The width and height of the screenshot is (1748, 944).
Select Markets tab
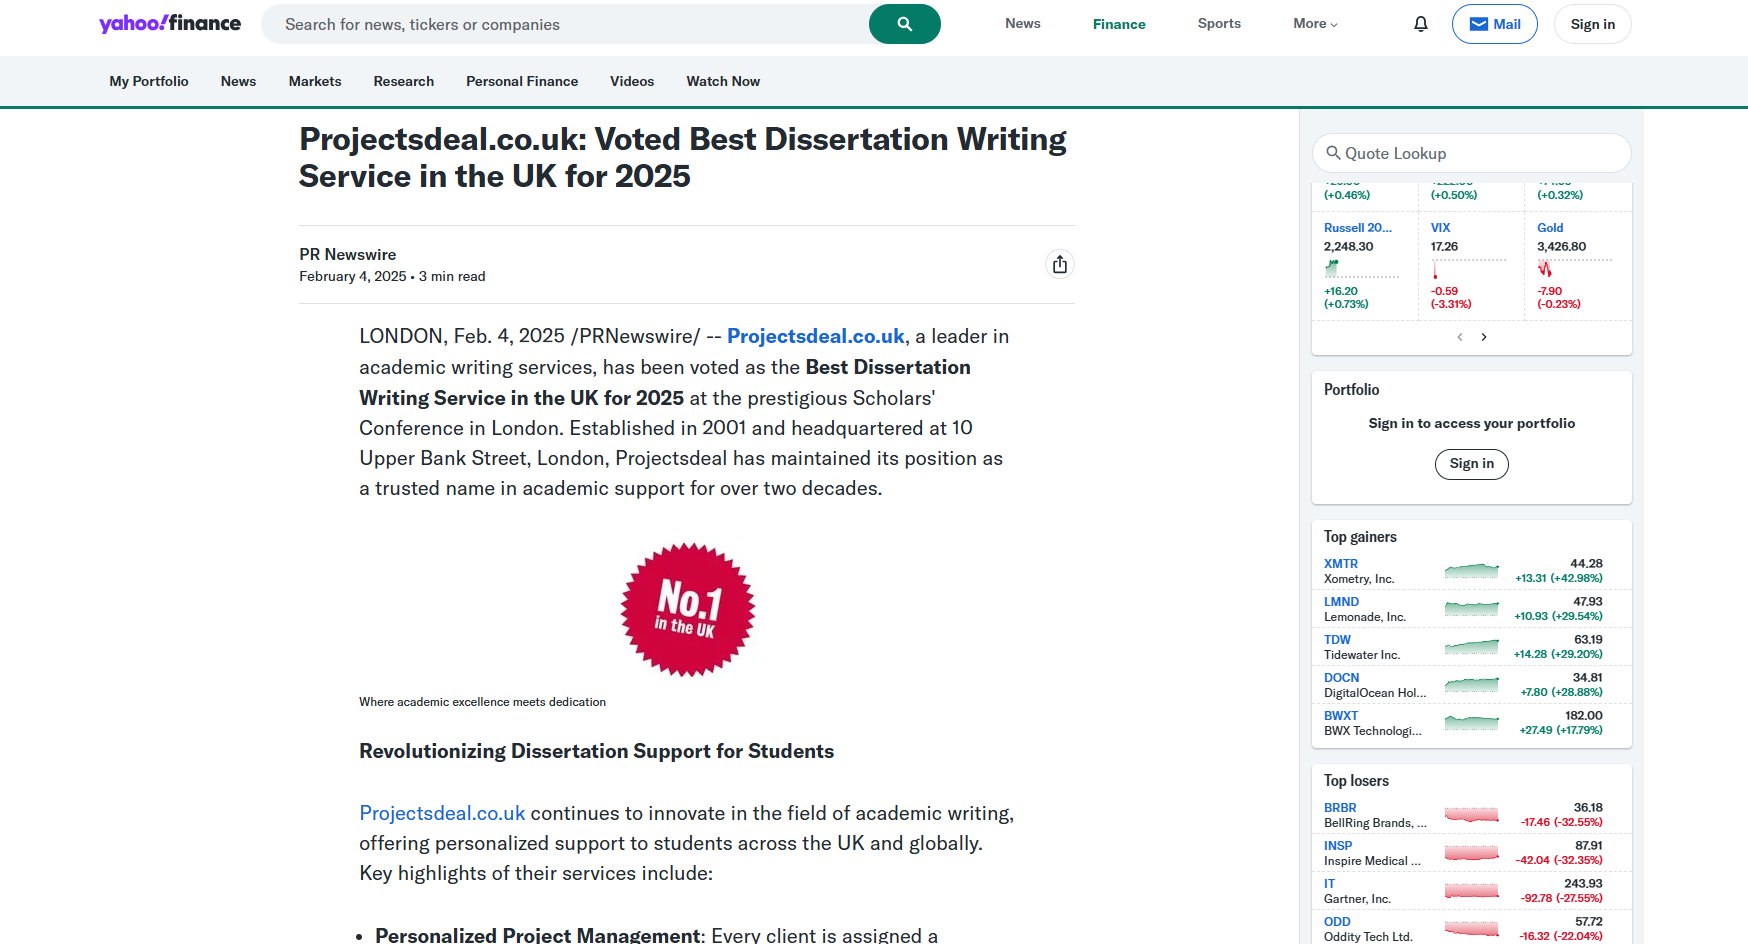pyautogui.click(x=315, y=81)
